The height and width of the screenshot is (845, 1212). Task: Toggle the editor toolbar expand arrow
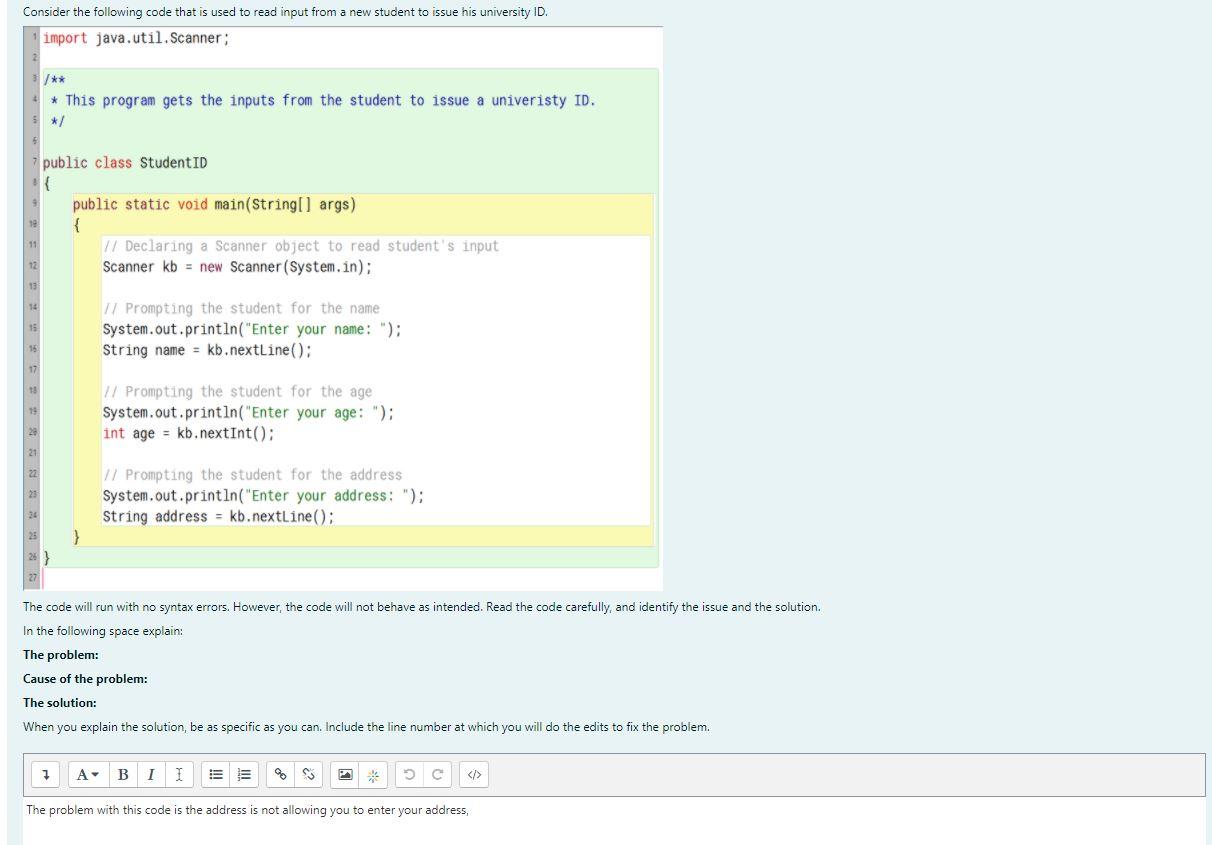tap(46, 775)
